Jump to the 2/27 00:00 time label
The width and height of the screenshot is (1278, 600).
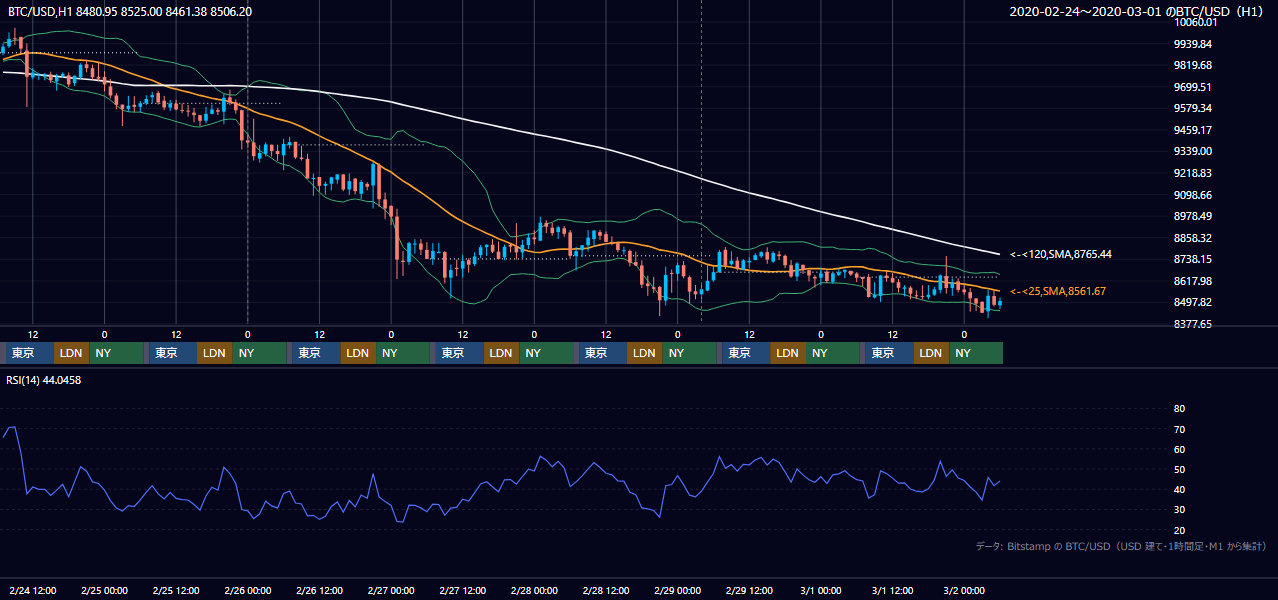(x=391, y=590)
